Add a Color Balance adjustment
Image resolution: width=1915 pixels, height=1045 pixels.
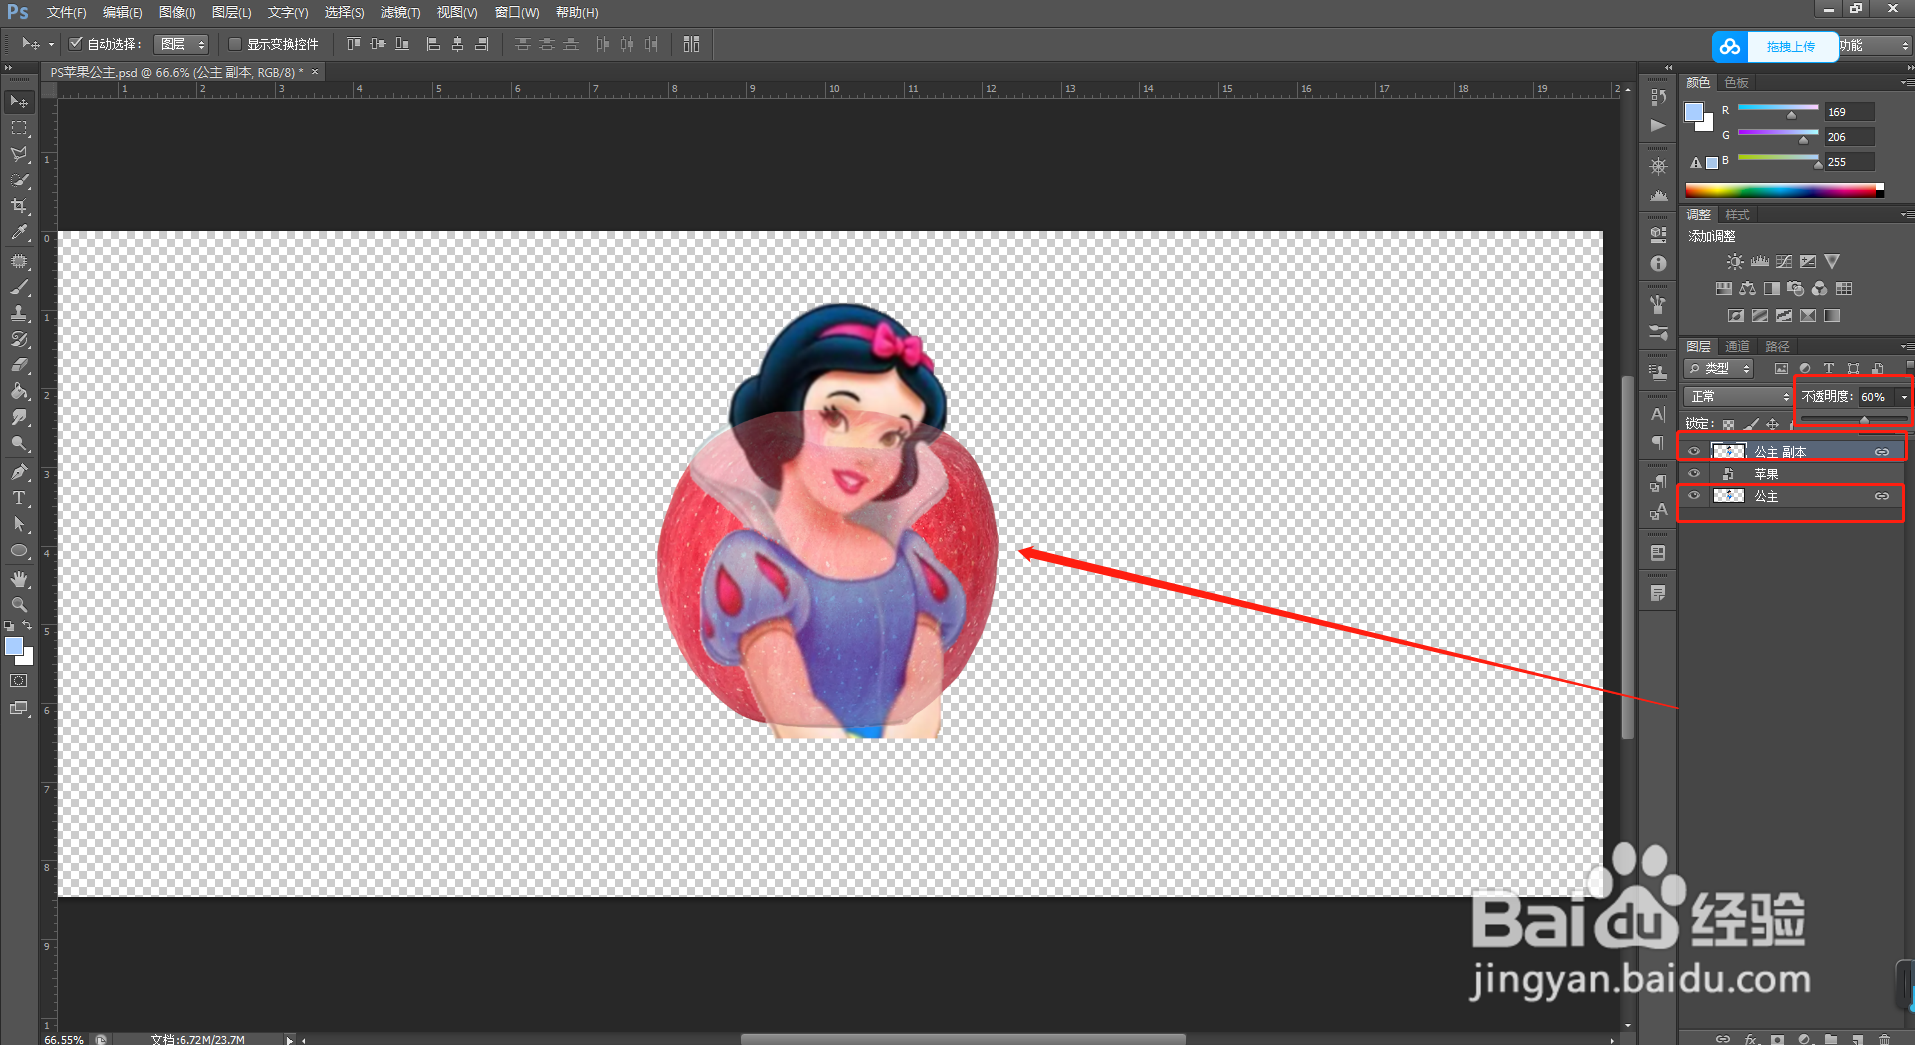pos(1747,289)
